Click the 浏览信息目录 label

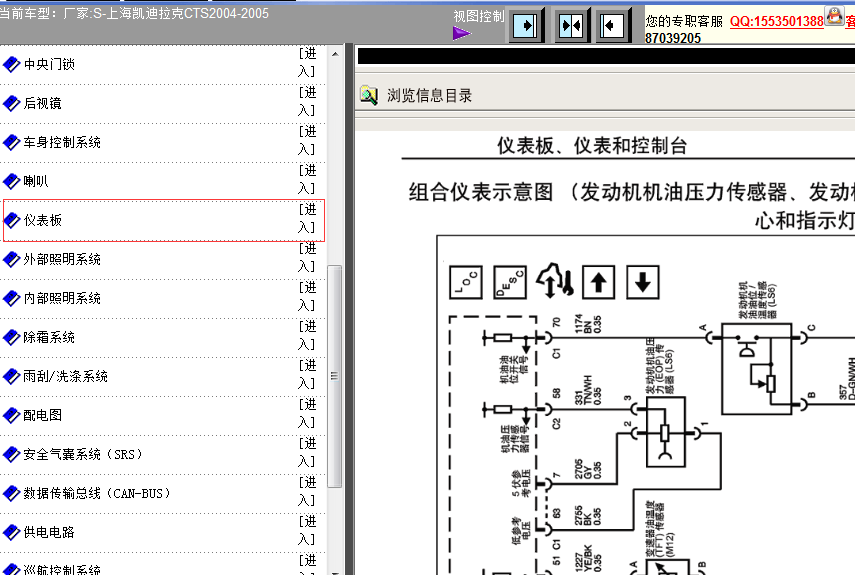(429, 96)
